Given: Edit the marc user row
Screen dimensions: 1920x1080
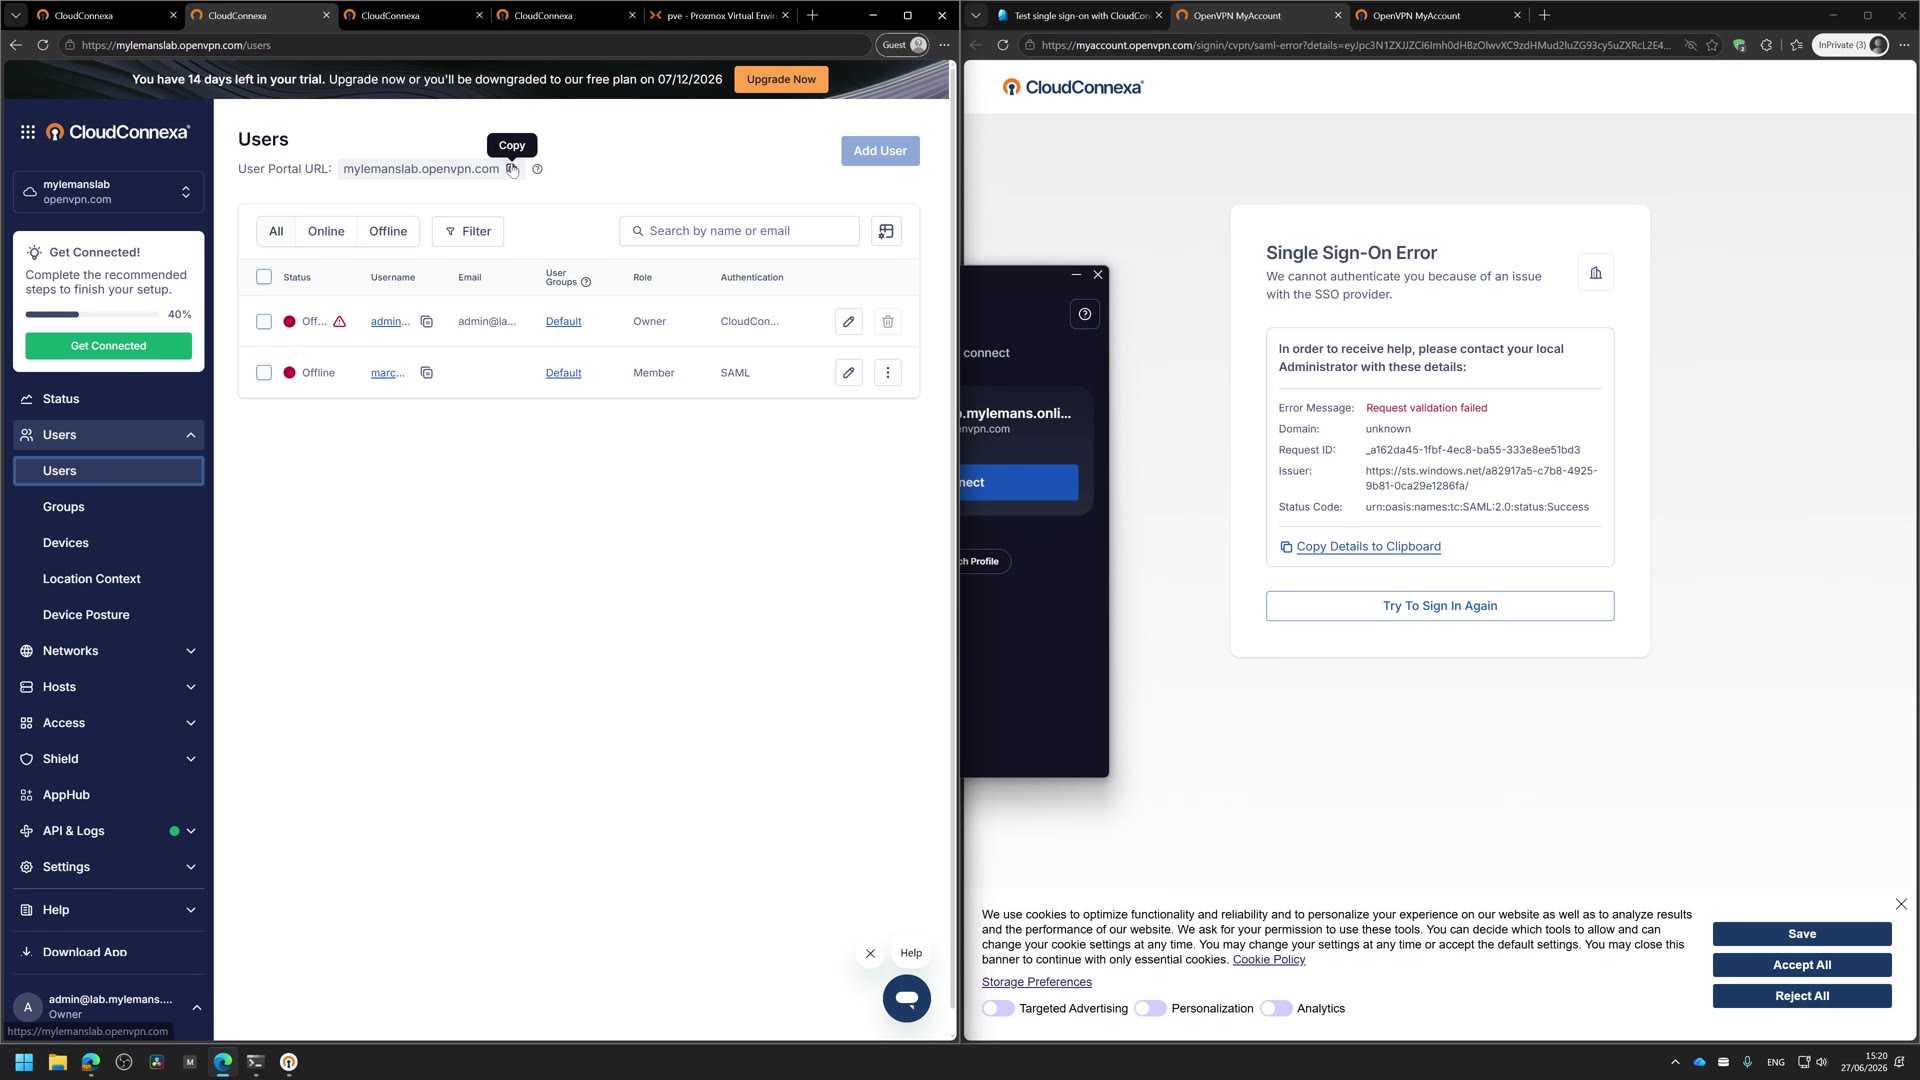Looking at the screenshot, I should tap(848, 373).
